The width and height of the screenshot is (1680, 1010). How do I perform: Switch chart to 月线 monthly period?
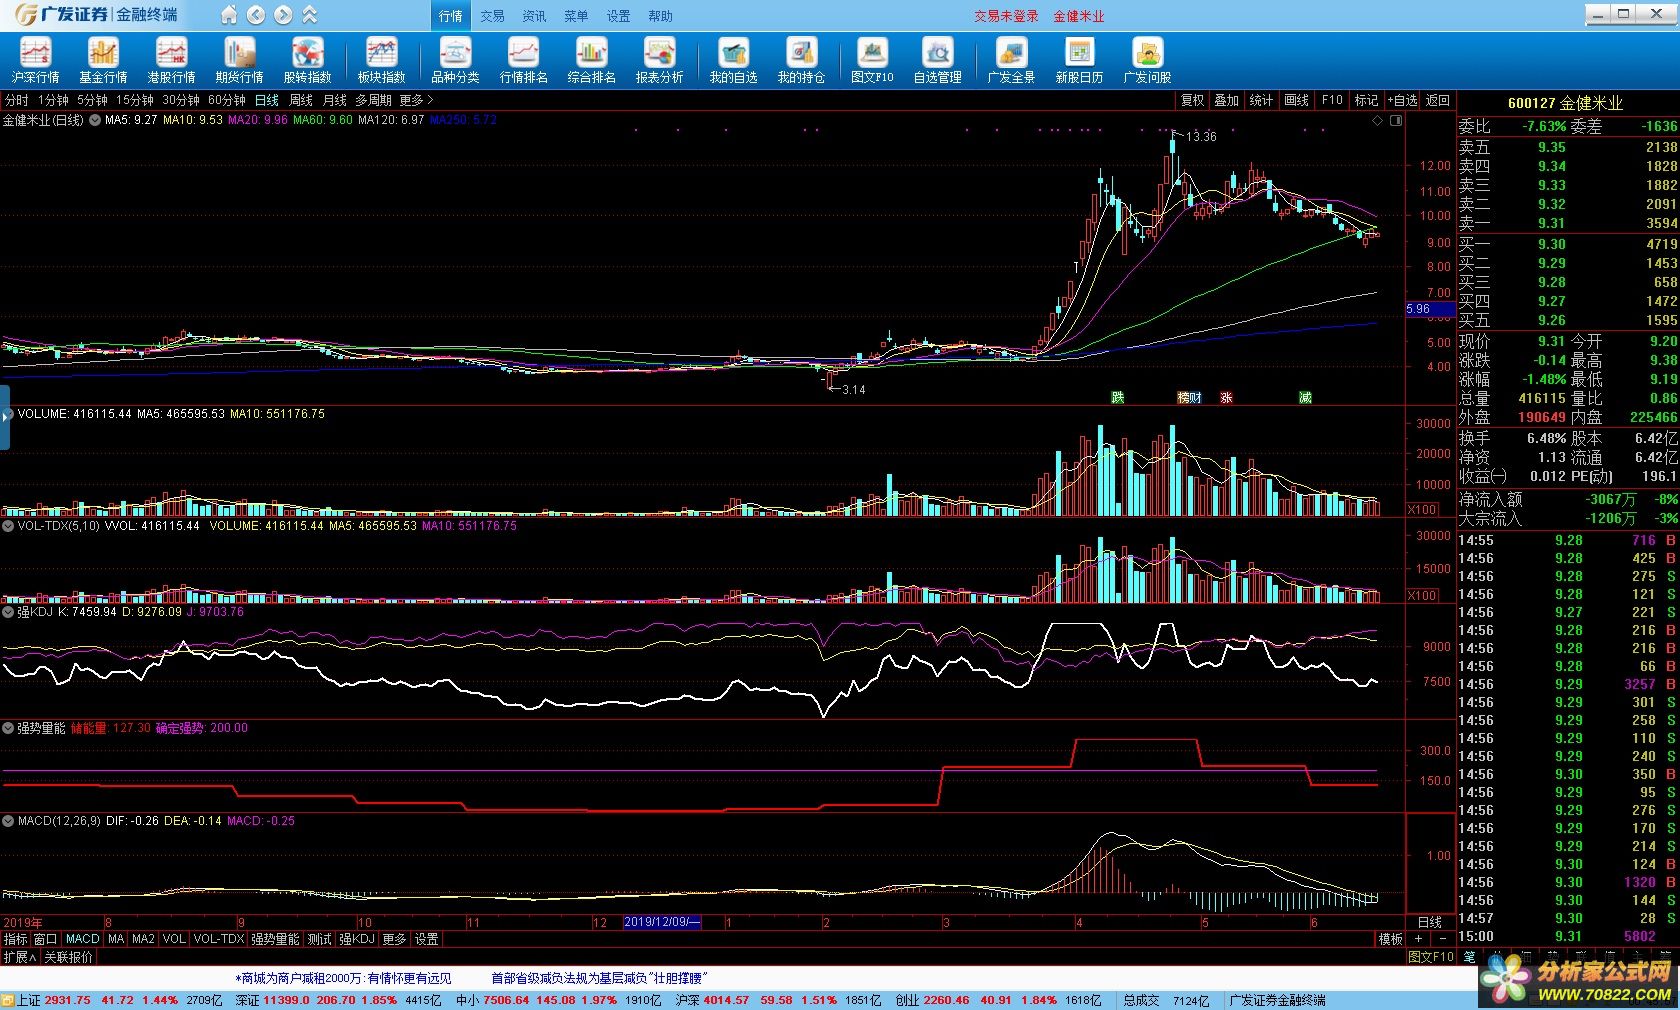335,100
